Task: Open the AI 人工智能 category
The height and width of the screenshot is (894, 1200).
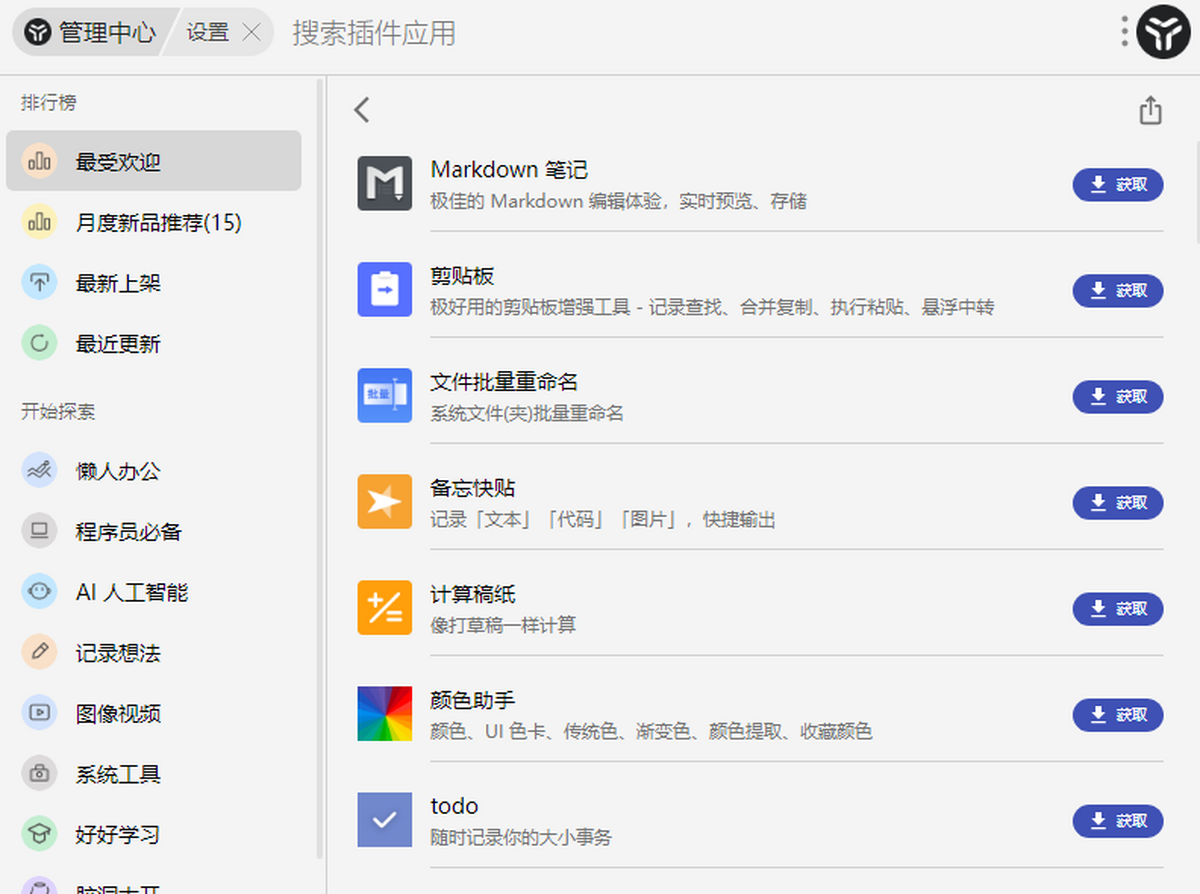Action: click(38, 592)
